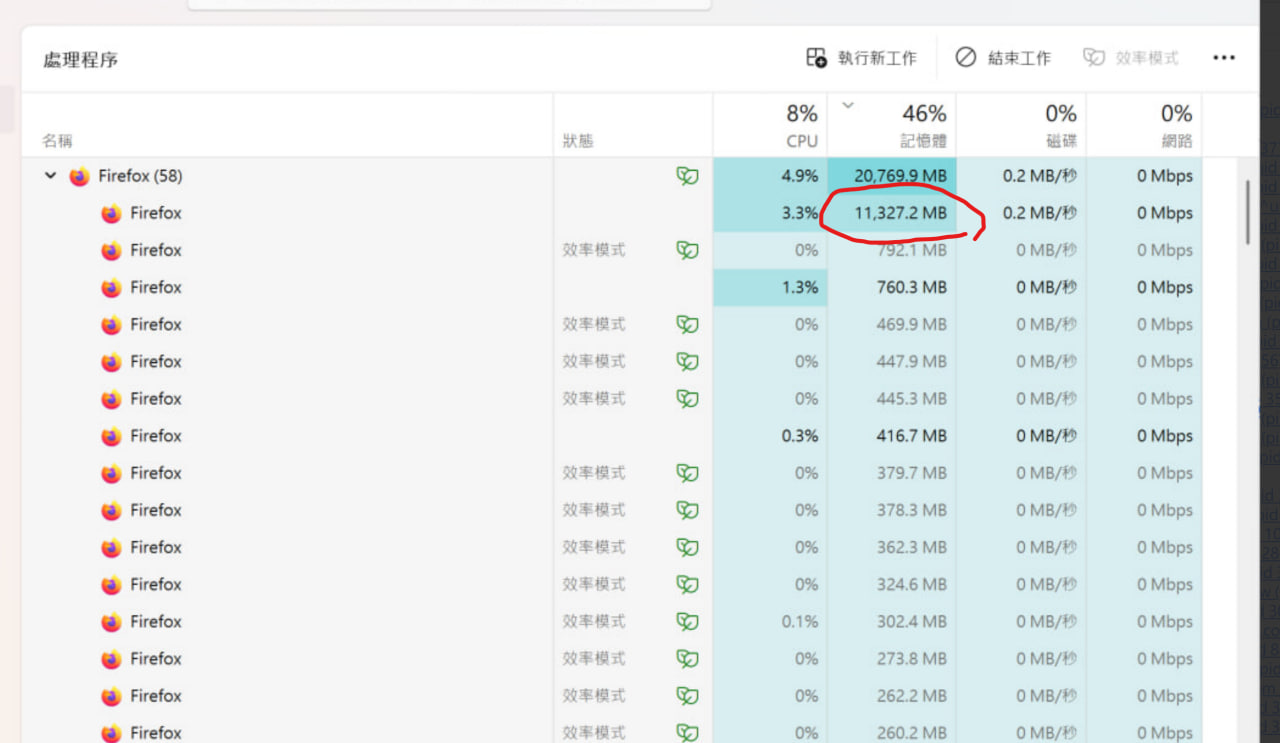Click the 1.3% CPU value
The width and height of the screenshot is (1280, 743).
[x=799, y=287]
